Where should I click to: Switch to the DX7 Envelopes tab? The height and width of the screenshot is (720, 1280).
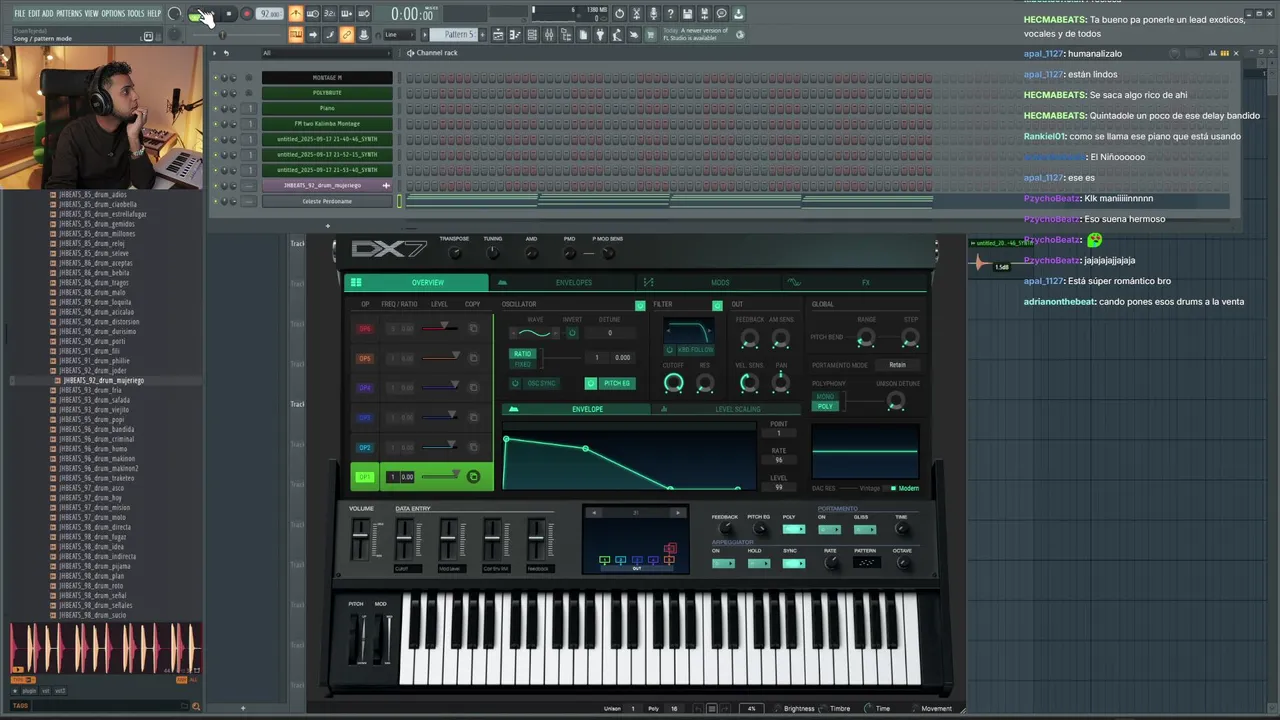tap(561, 283)
